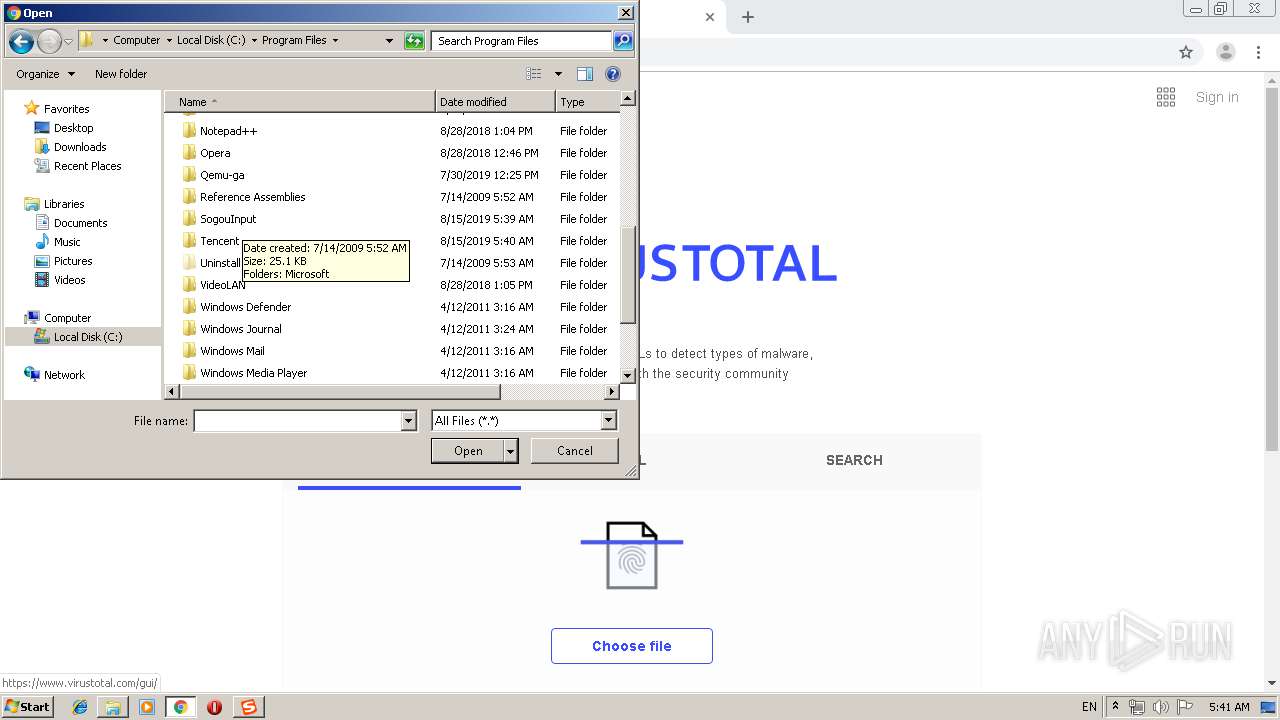This screenshot has height=720, width=1280.
Task: Click the New folder toolbar item
Action: (121, 74)
